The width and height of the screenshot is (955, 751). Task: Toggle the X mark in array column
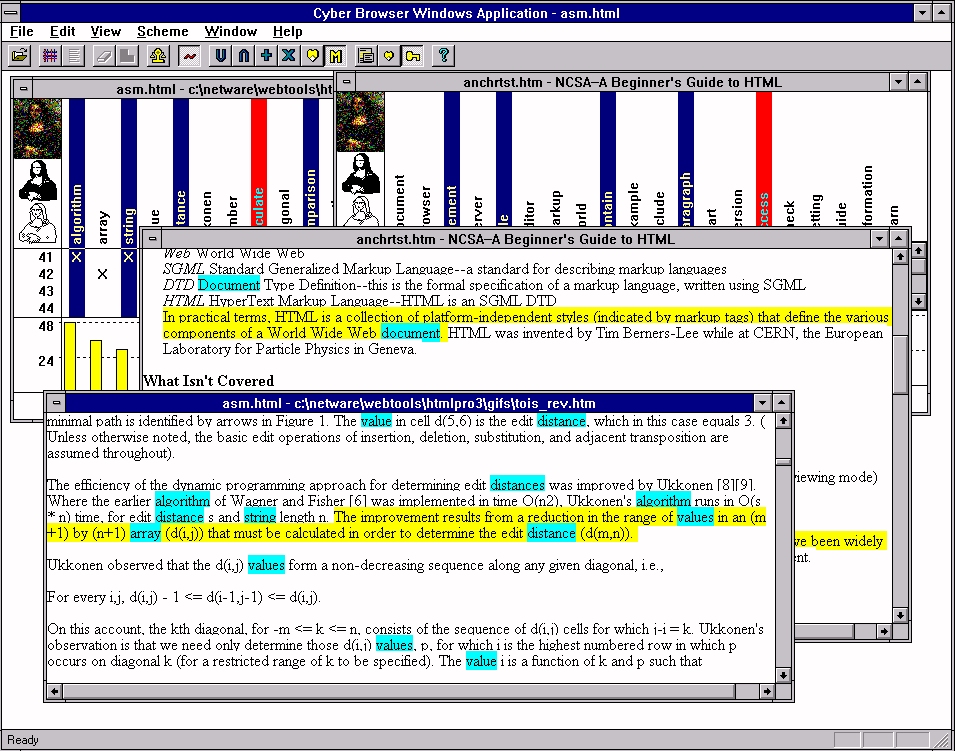[x=102, y=274]
